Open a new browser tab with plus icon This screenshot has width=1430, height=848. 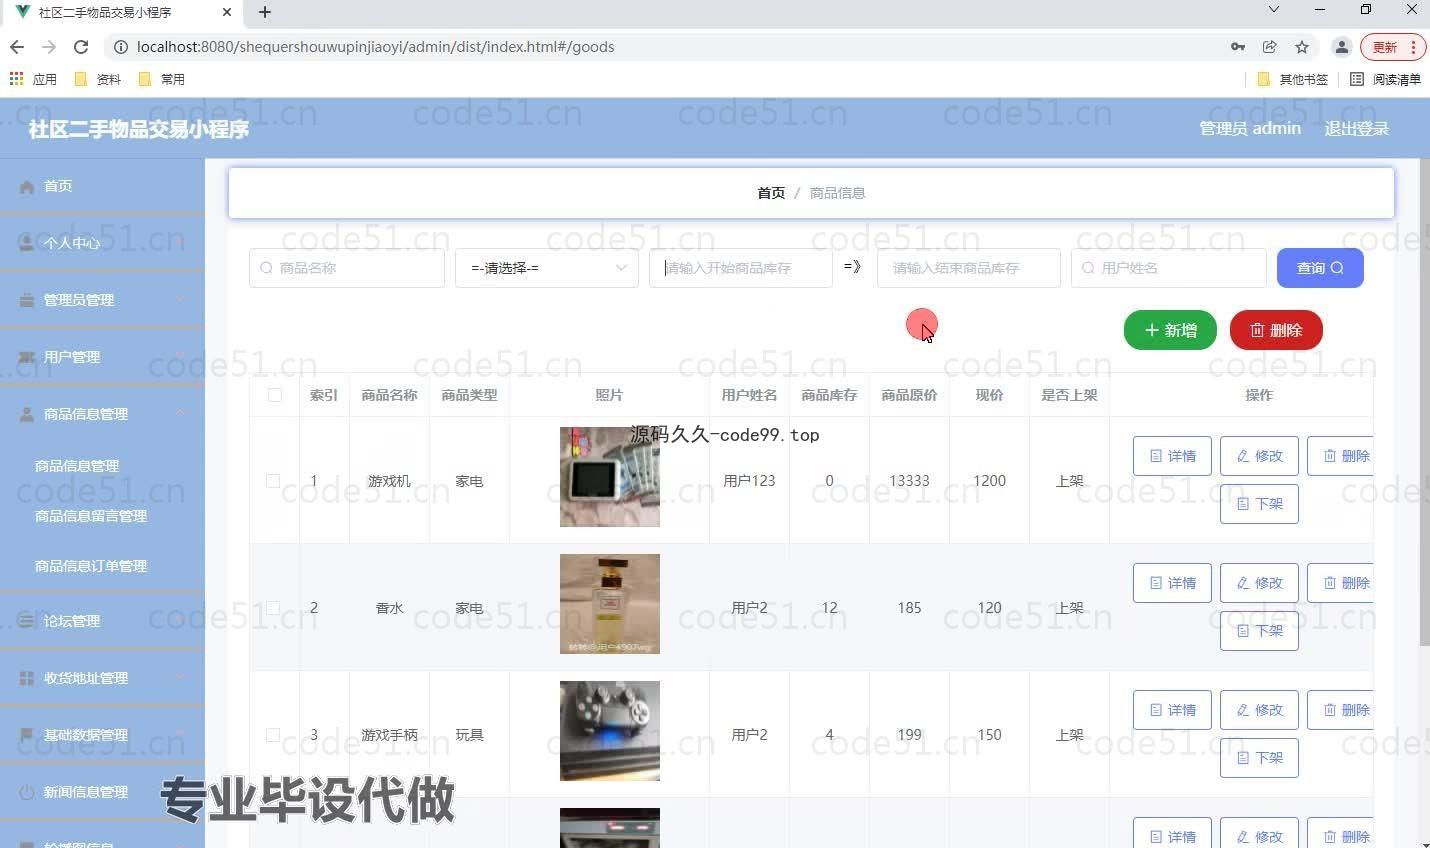click(x=265, y=12)
